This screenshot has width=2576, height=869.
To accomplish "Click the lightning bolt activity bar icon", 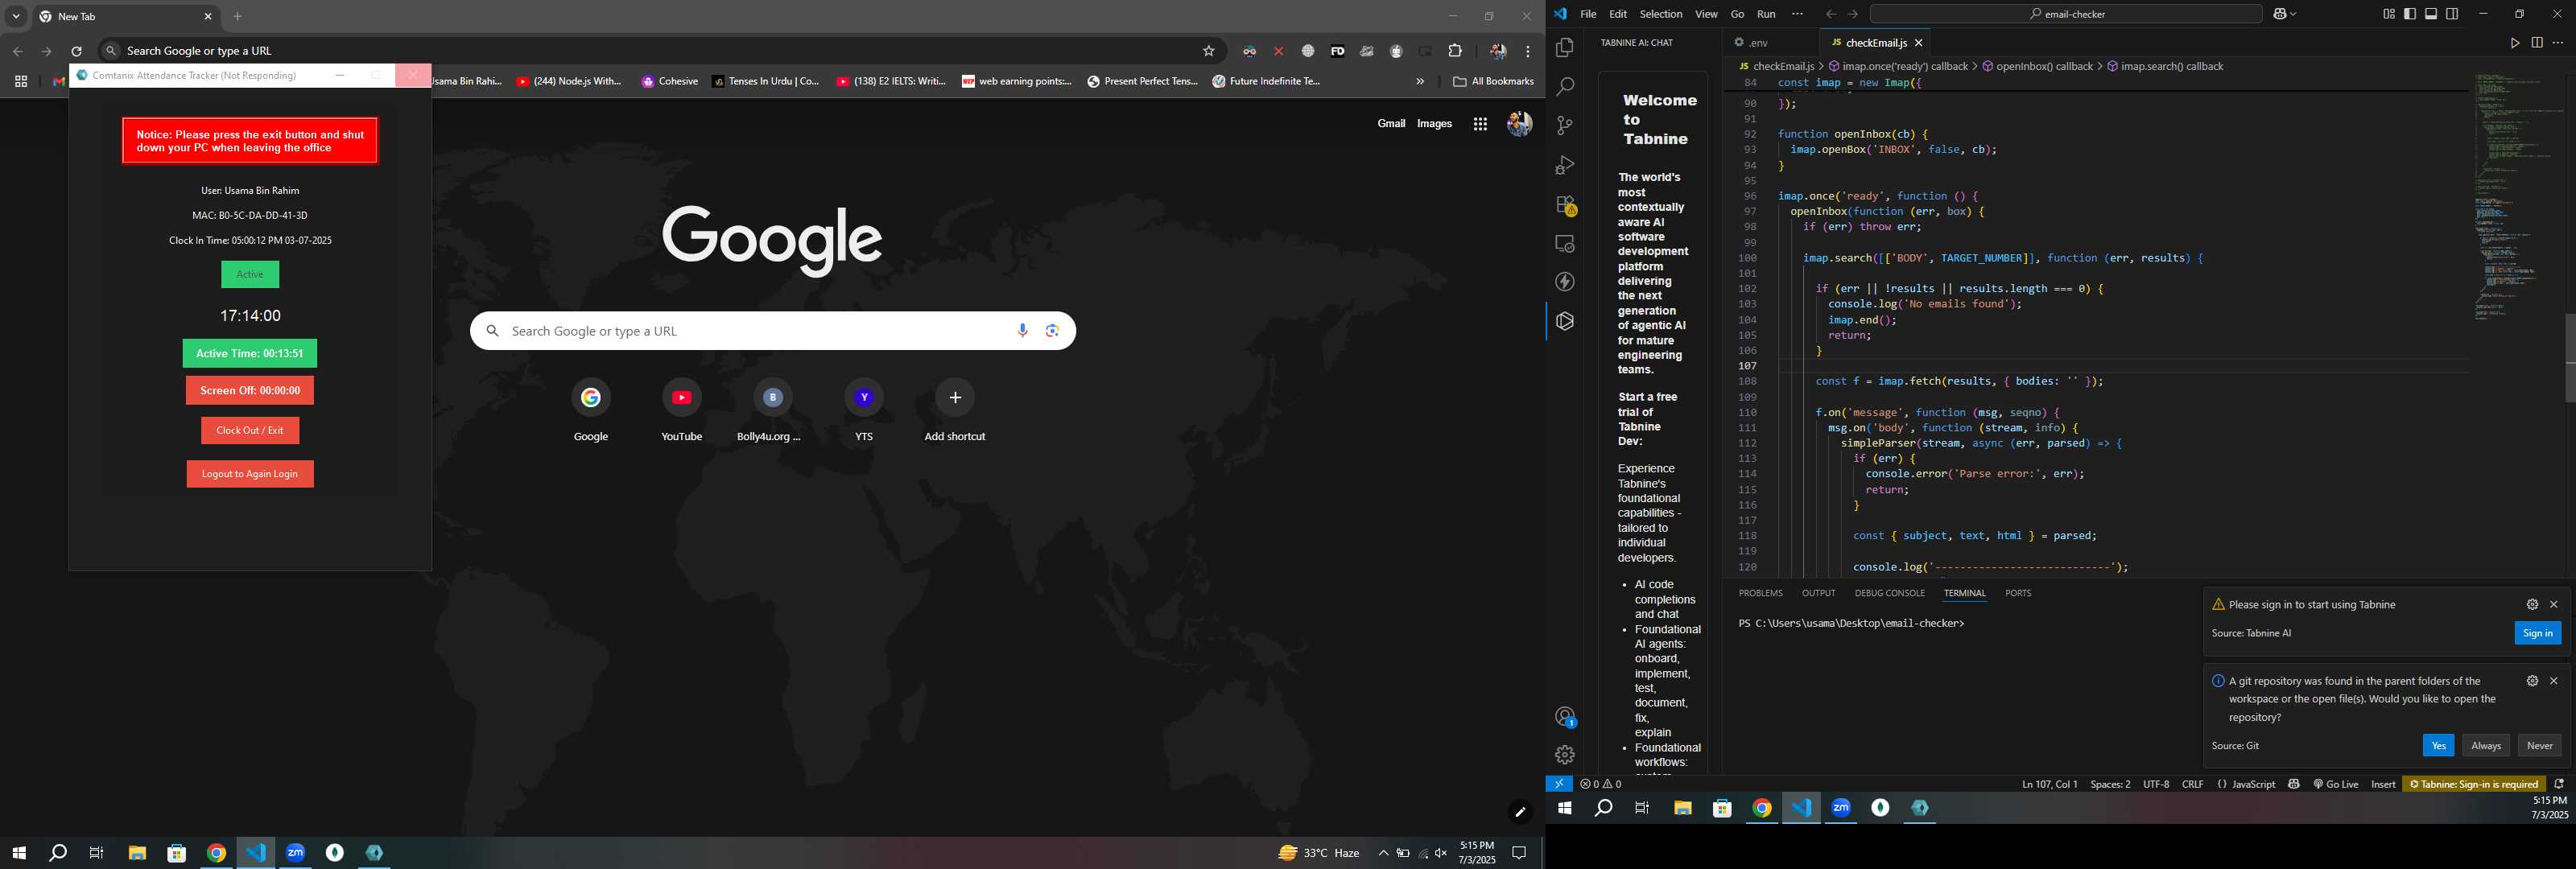I will pos(1565,282).
